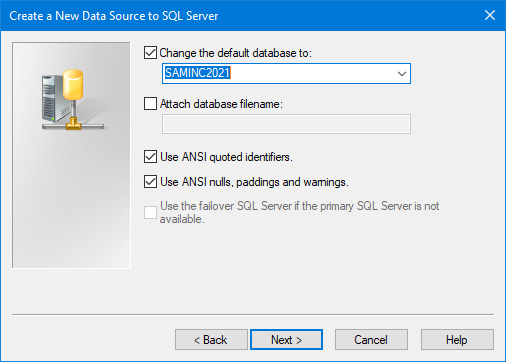Cancel the data source wizard
Screen dimensions: 506x362
(371, 340)
